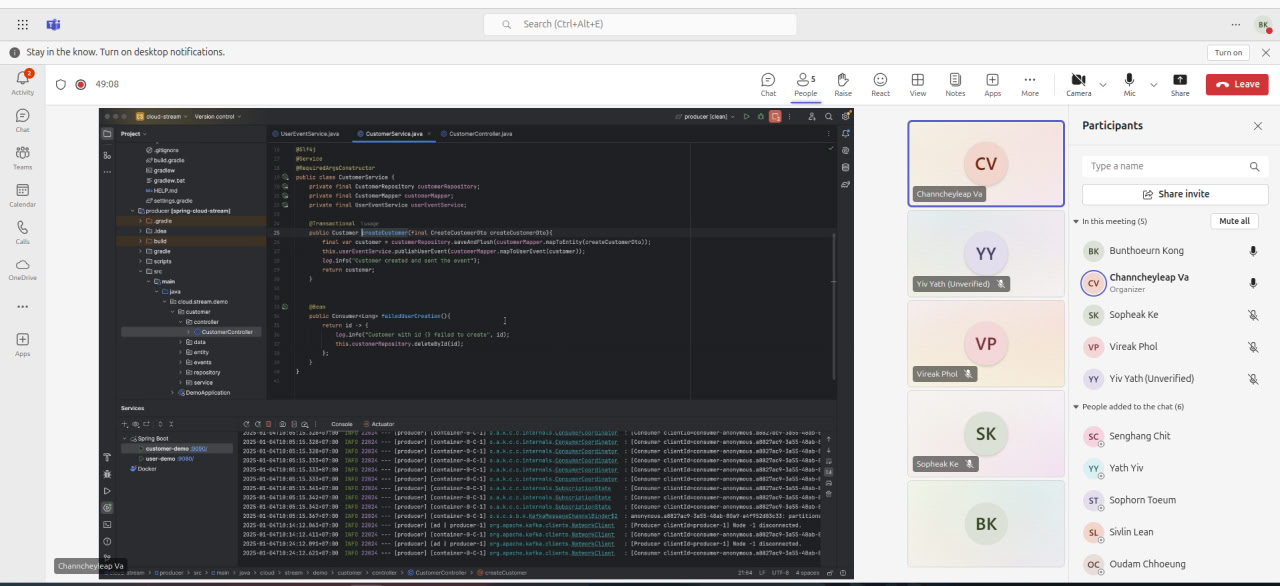Raise your hand in the meeting
The height and width of the screenshot is (586, 1280).
click(843, 84)
